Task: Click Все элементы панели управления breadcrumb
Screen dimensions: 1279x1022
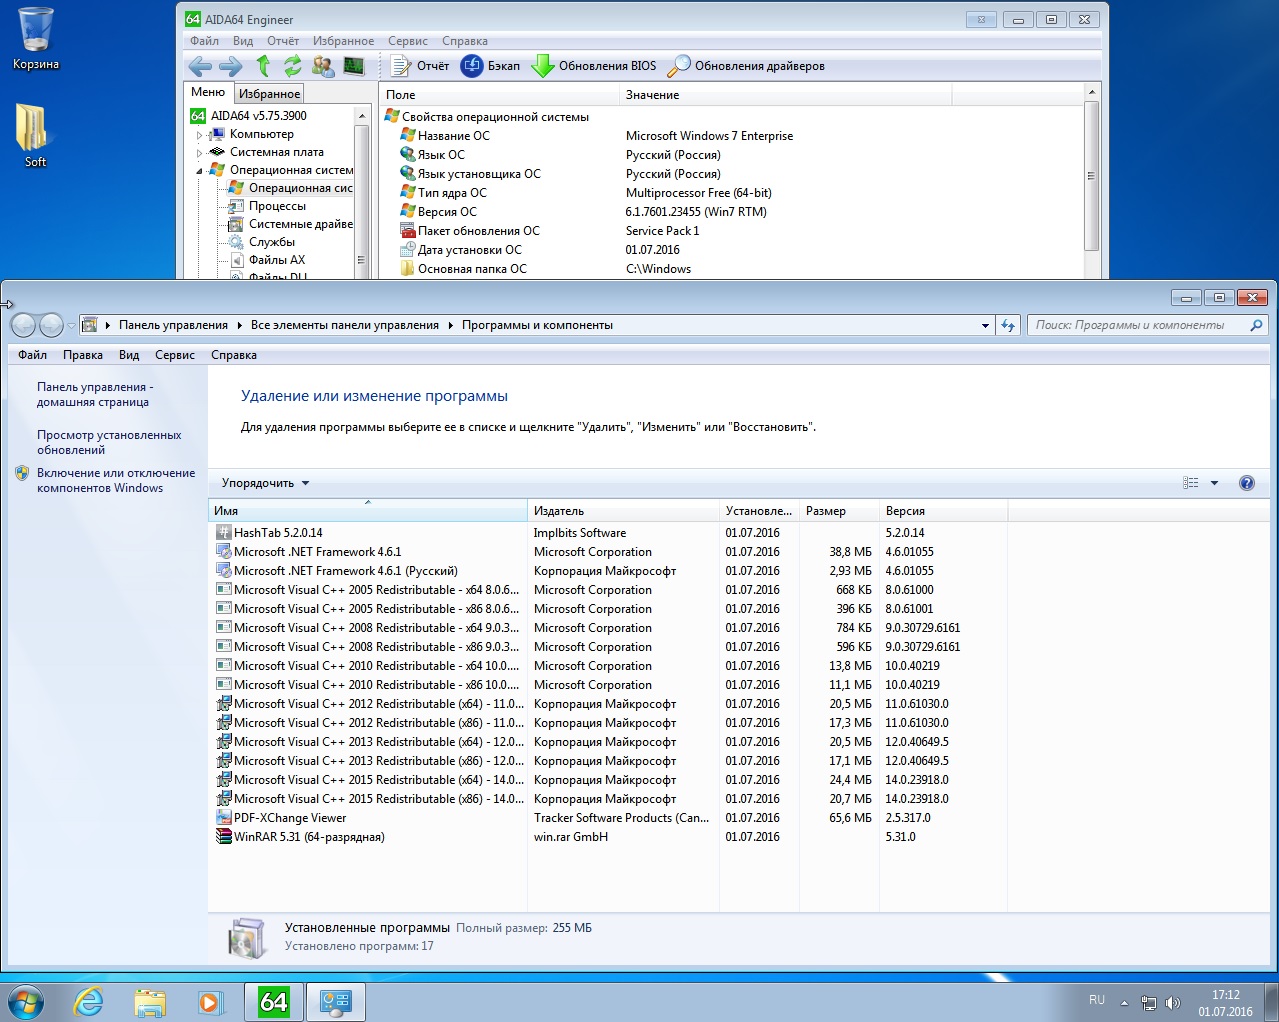Action: [x=345, y=325]
